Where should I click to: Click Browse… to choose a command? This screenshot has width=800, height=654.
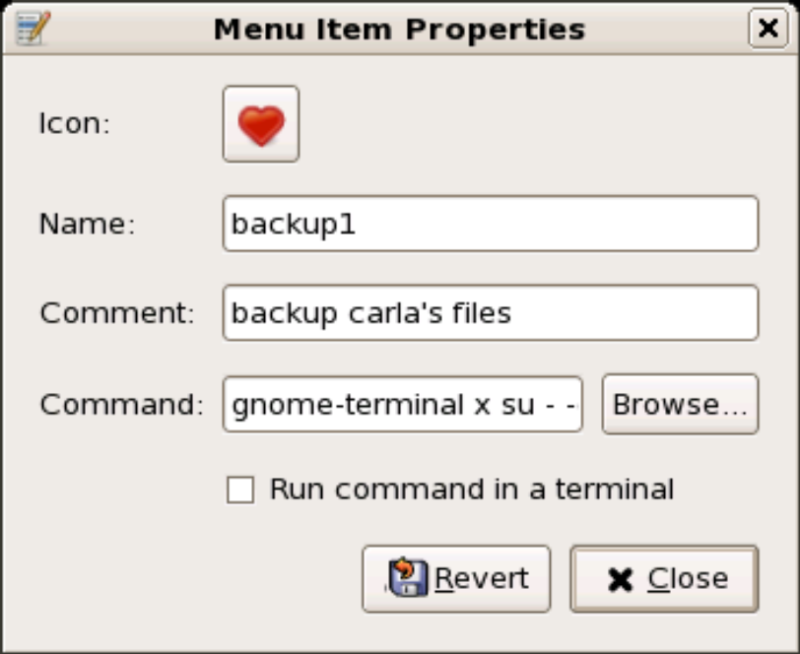pos(680,405)
